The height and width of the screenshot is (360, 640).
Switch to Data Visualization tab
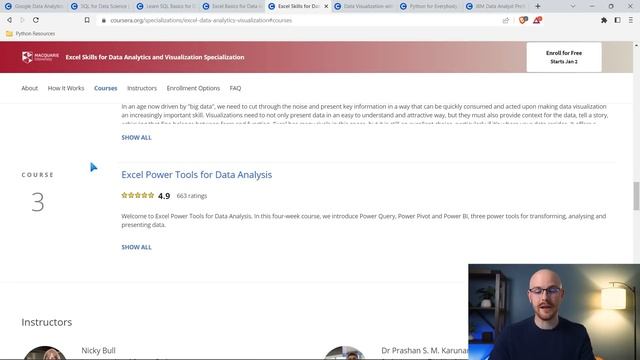364,6
